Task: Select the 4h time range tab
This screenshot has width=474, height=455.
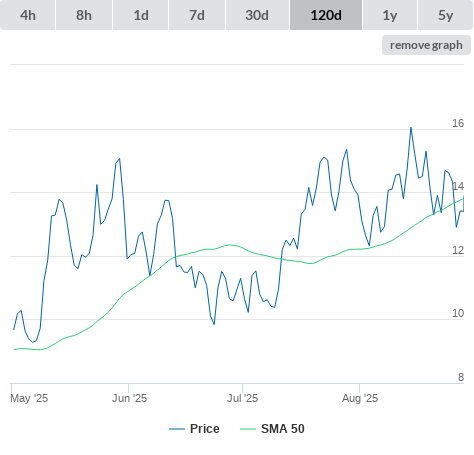Action: (28, 15)
